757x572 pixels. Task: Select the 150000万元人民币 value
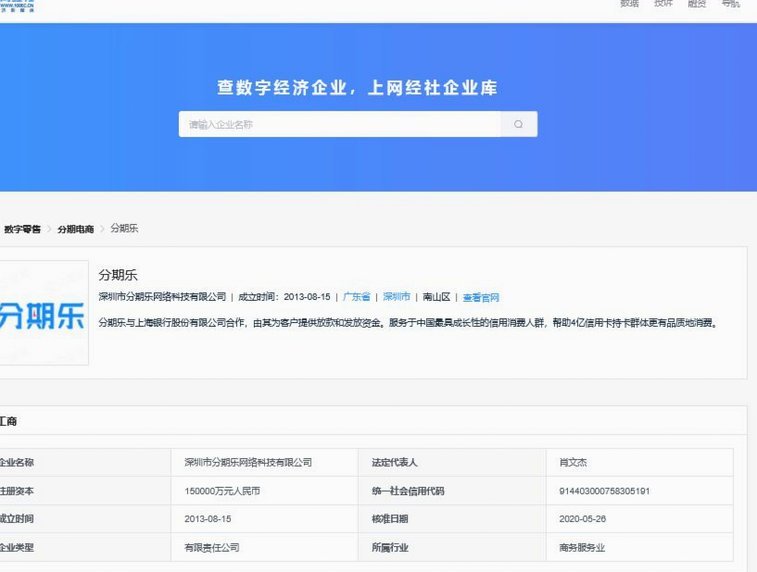coord(222,491)
